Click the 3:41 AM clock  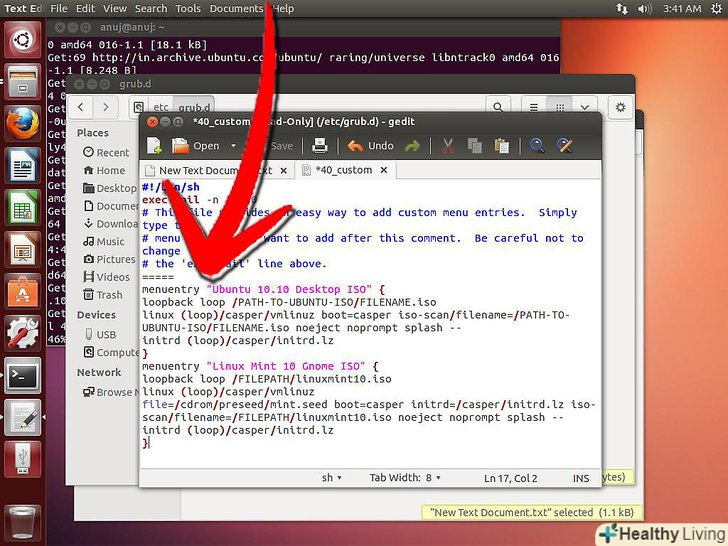click(x=682, y=8)
